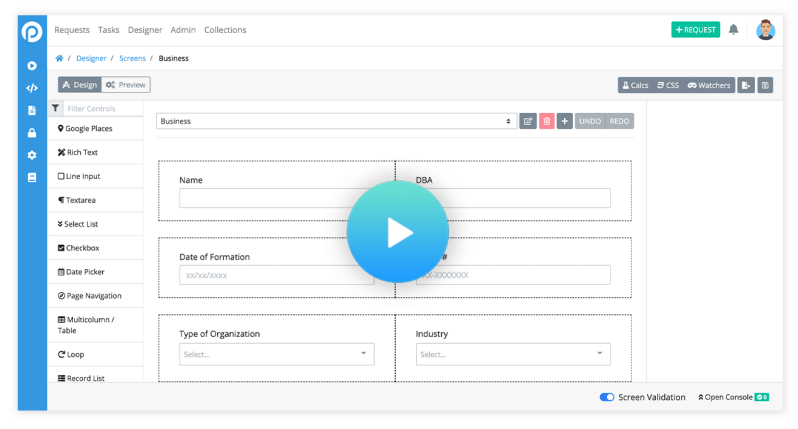Open the gear settings sidebar icon
The image size is (798, 429).
click(32, 155)
